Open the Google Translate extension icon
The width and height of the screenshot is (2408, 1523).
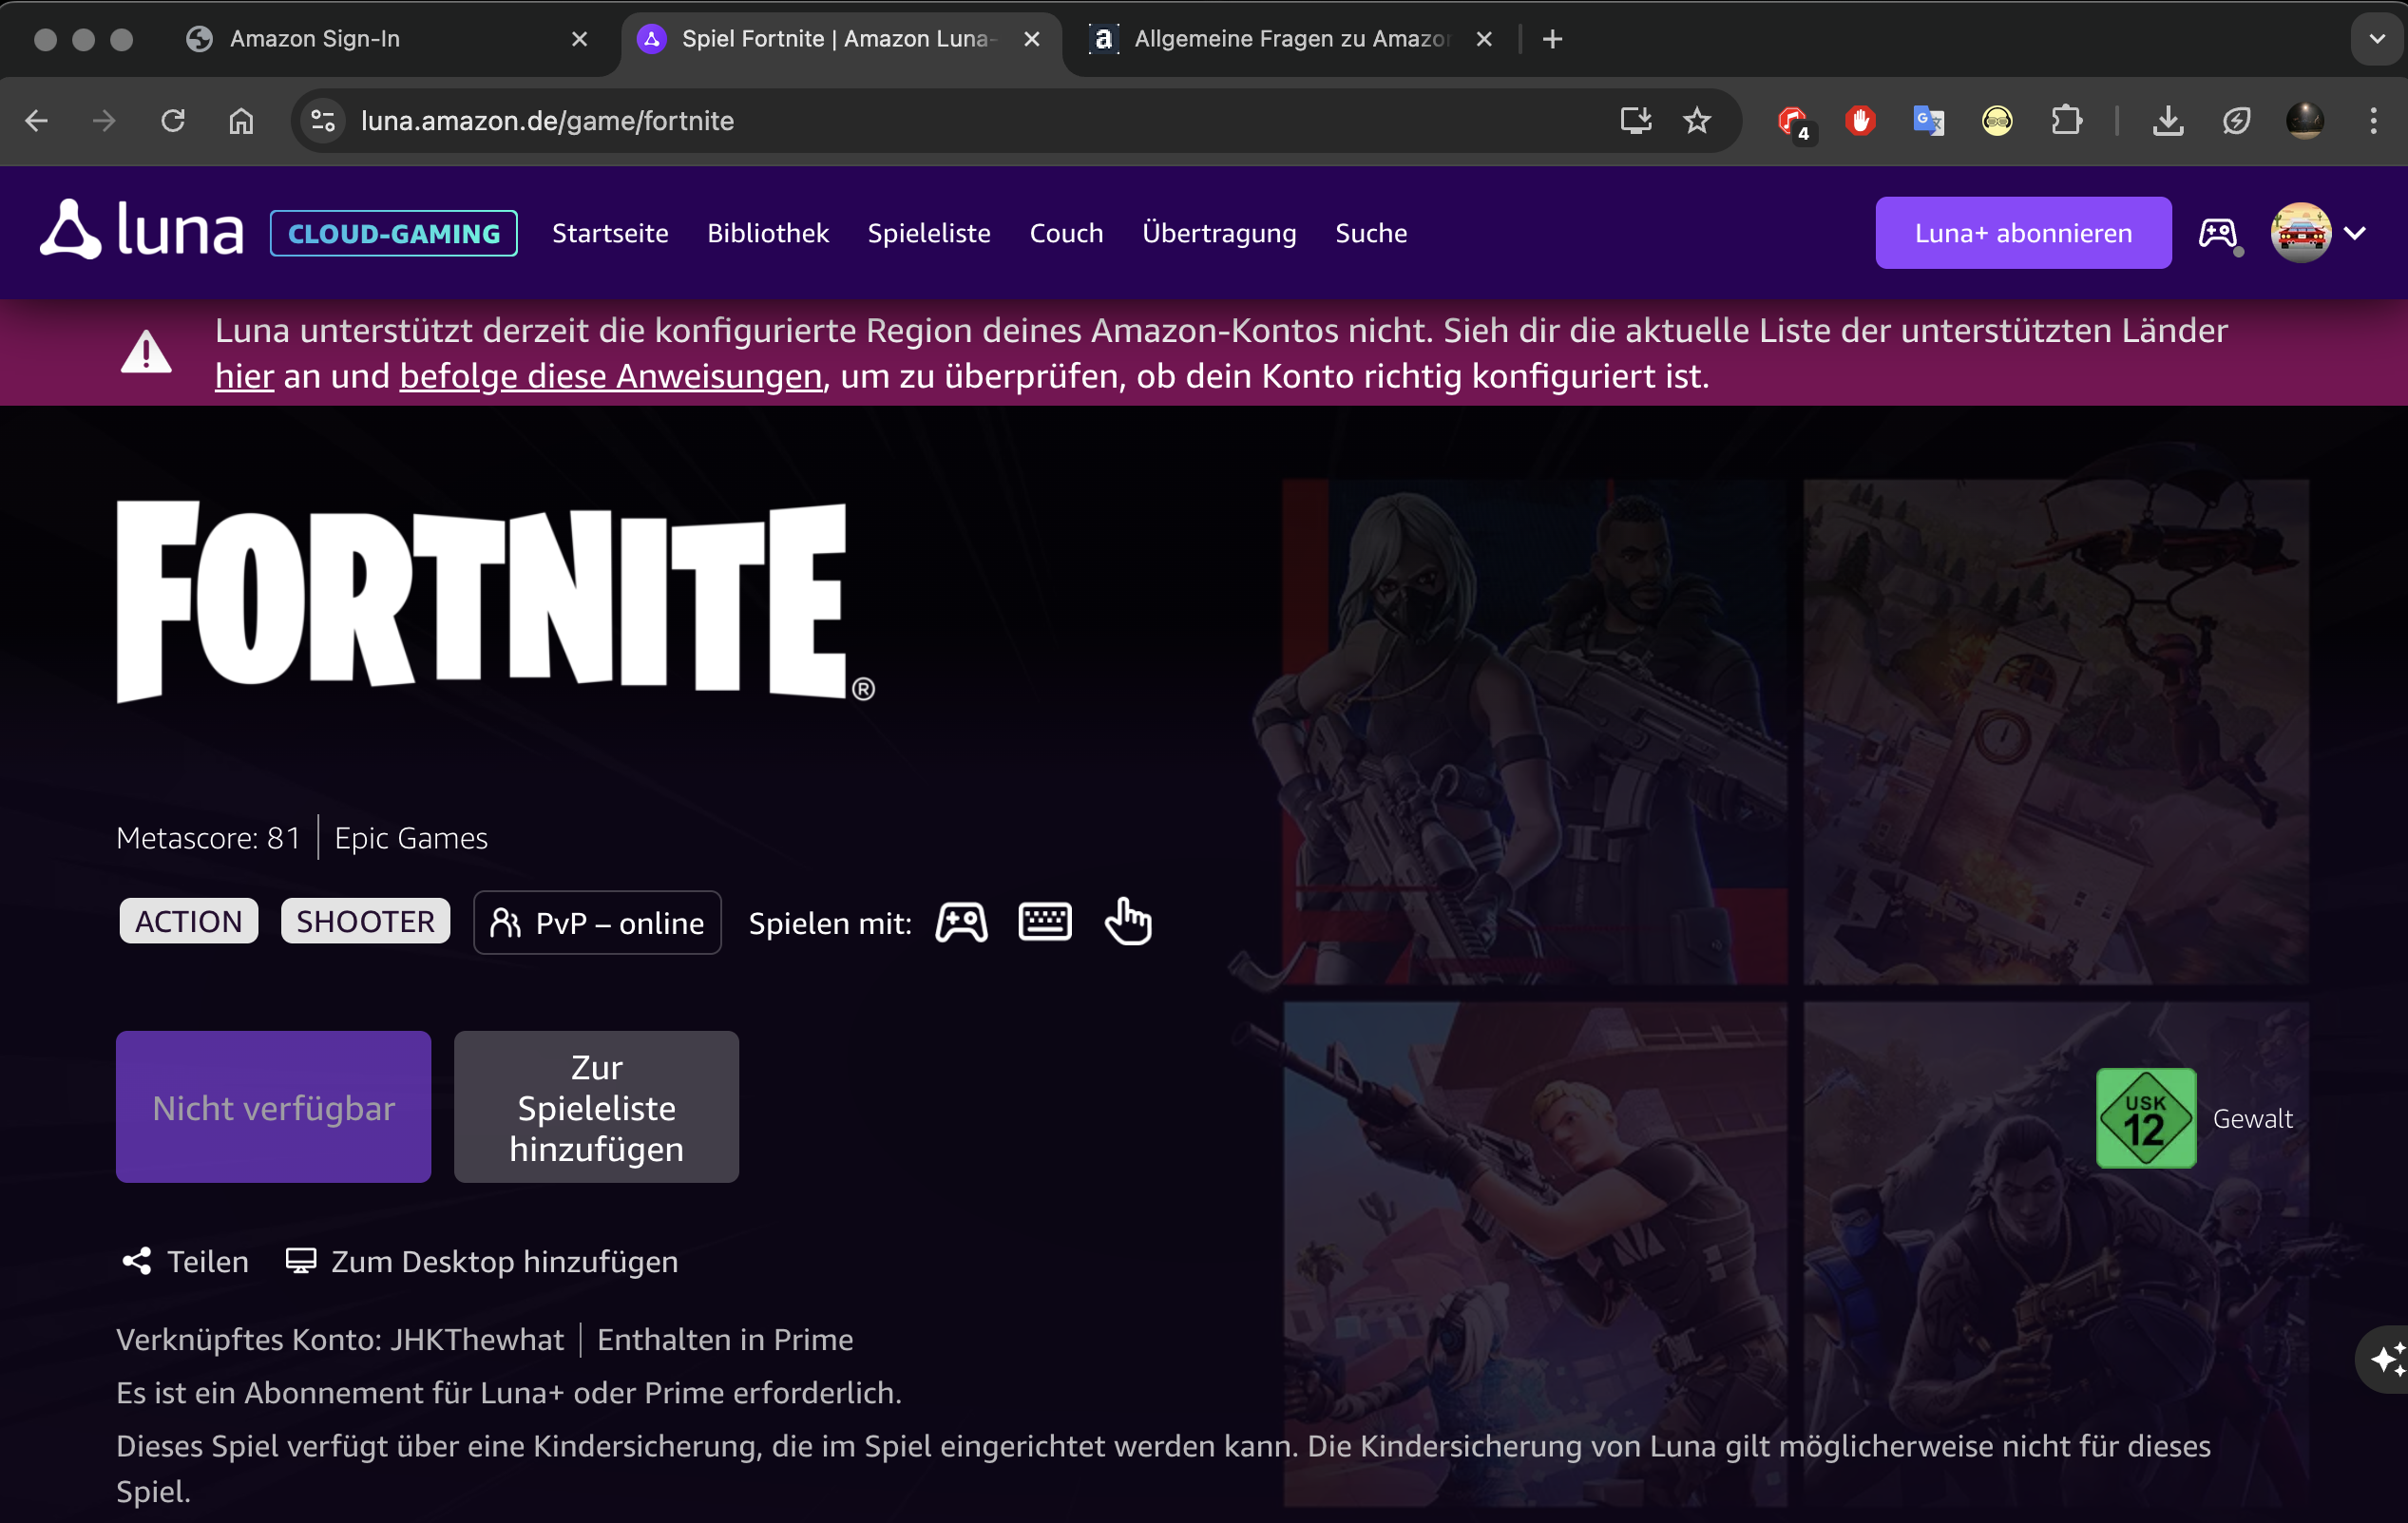(1928, 121)
